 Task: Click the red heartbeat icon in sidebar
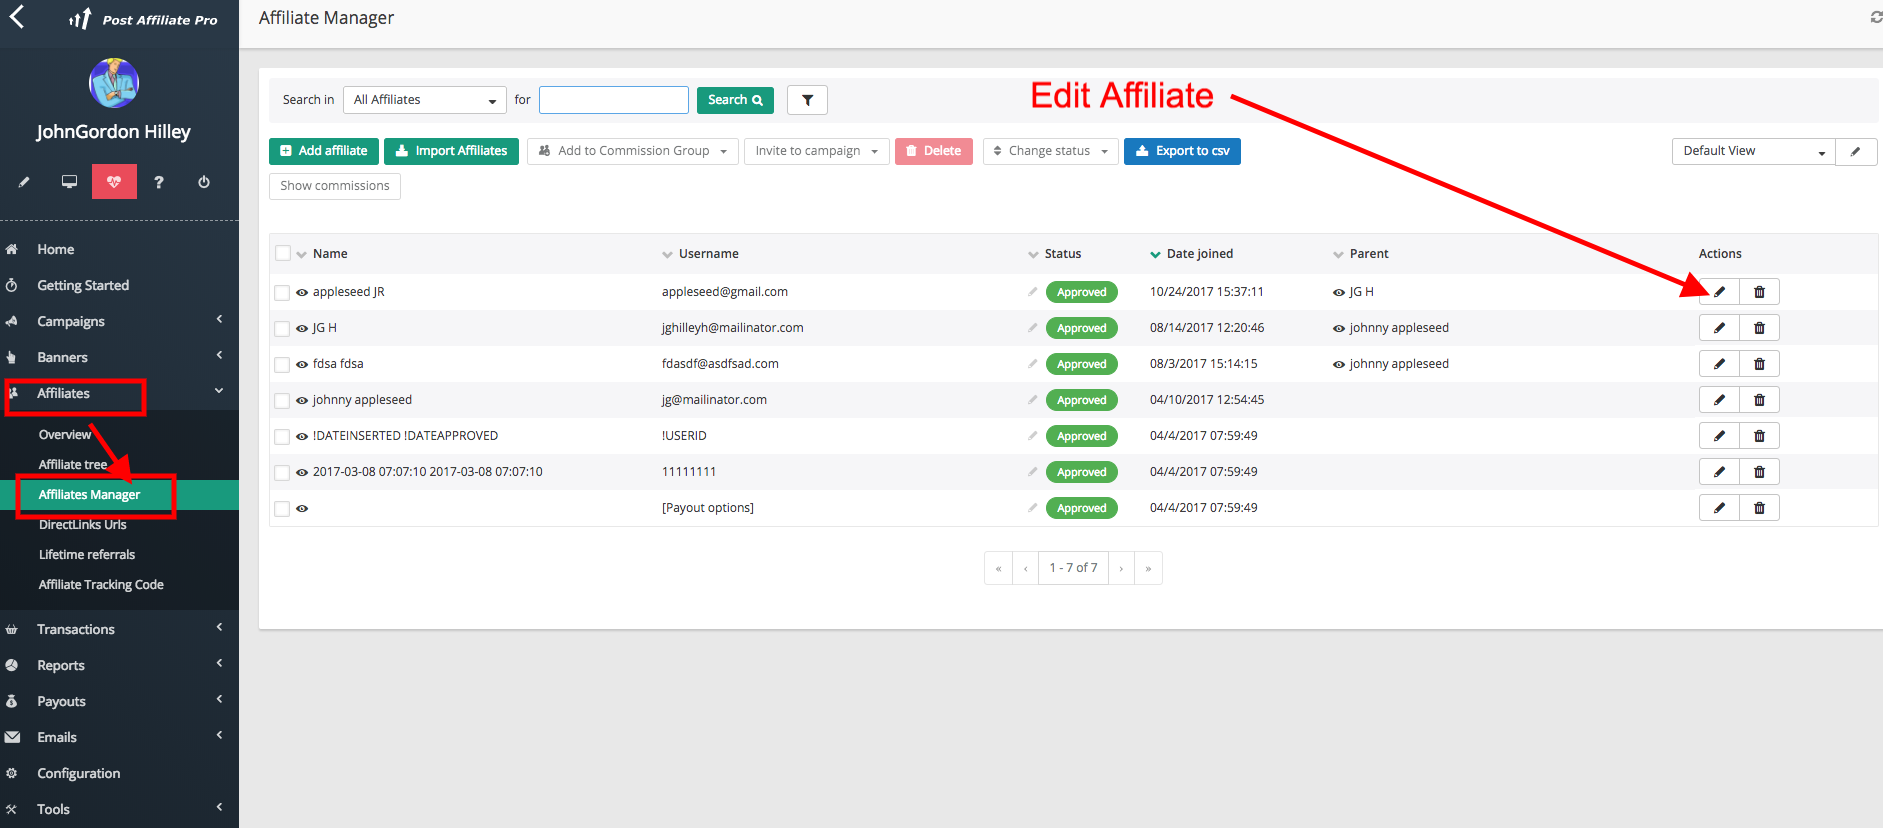pos(114,182)
